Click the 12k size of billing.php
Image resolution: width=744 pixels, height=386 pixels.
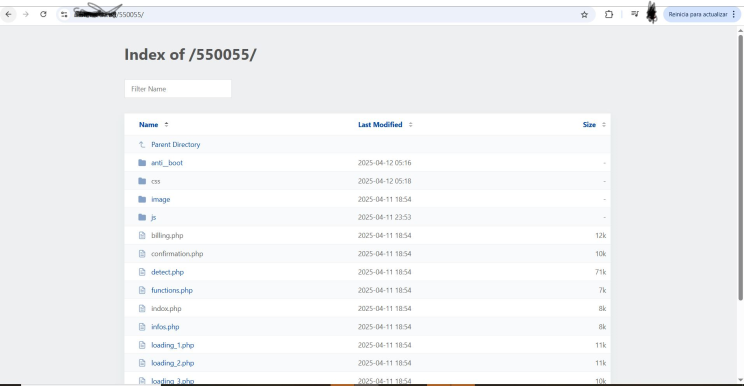pyautogui.click(x=601, y=236)
